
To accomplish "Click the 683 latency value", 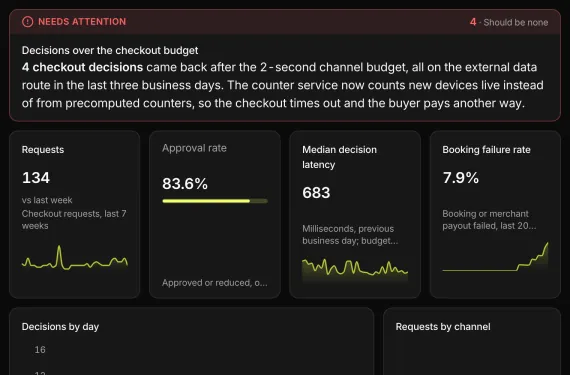I will [x=316, y=193].
